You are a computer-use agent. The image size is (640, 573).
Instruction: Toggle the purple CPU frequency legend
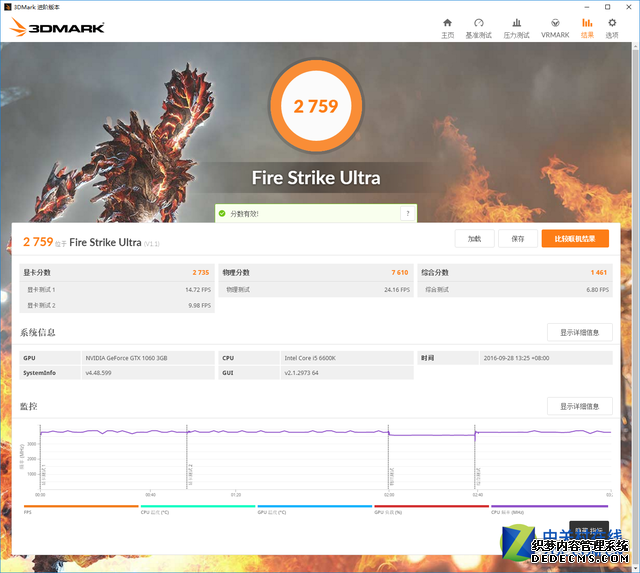tap(549, 509)
